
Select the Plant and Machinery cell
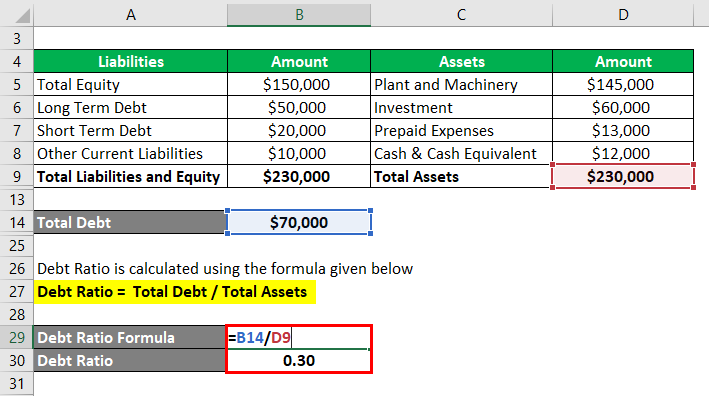(x=461, y=85)
